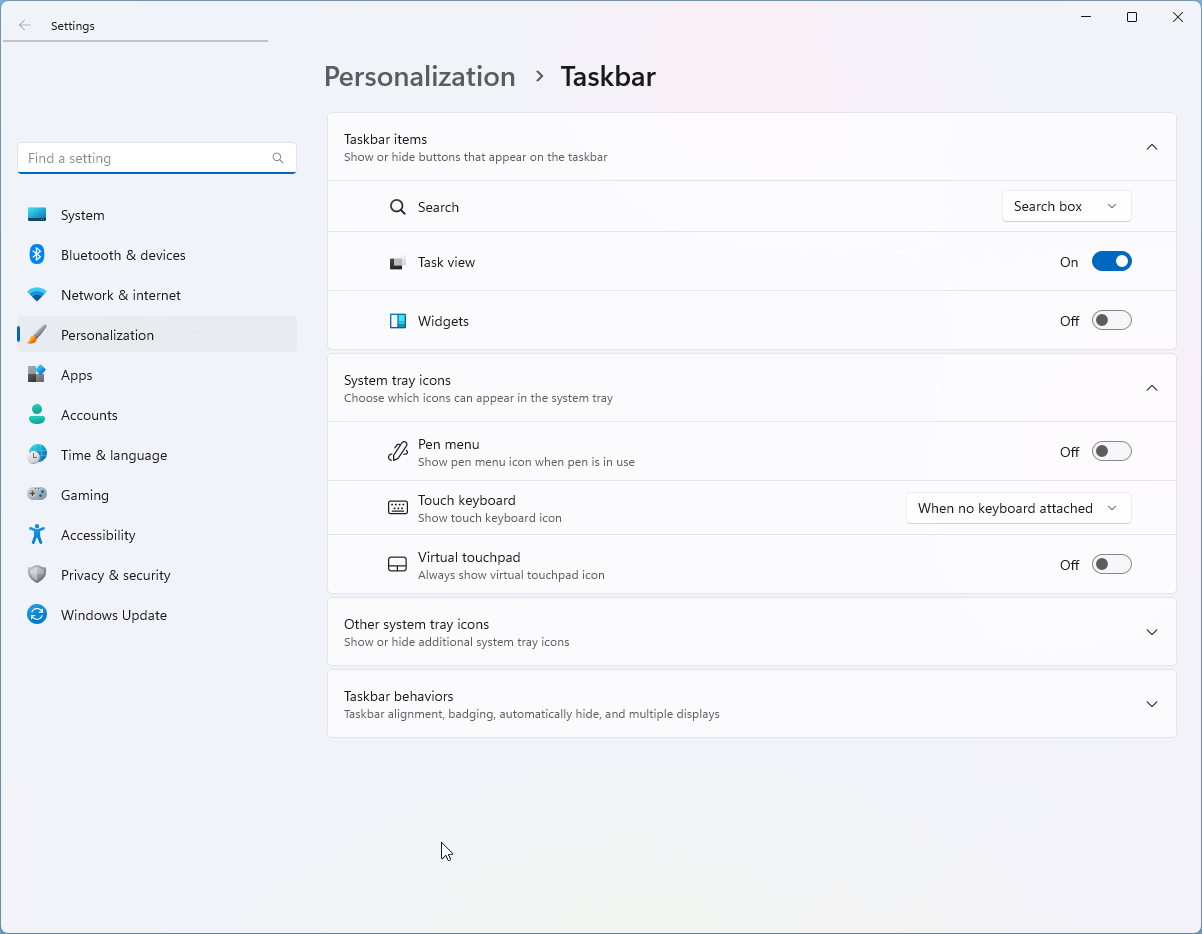Click the Find a setting search field
Screen dimensions: 1202x934
157,158
